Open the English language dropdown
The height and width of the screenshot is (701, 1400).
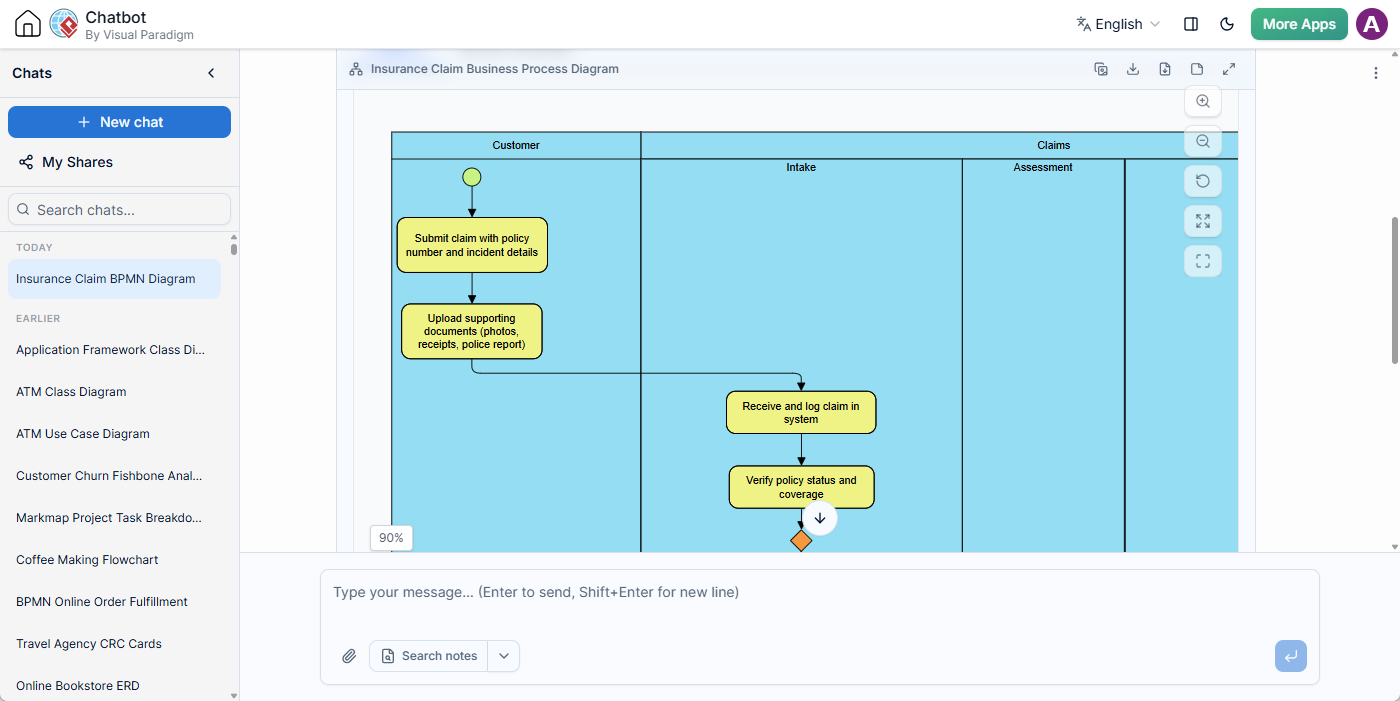click(1118, 24)
